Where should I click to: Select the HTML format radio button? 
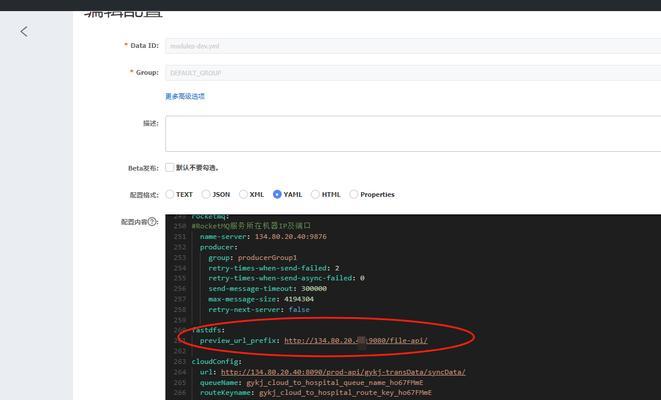coord(315,194)
